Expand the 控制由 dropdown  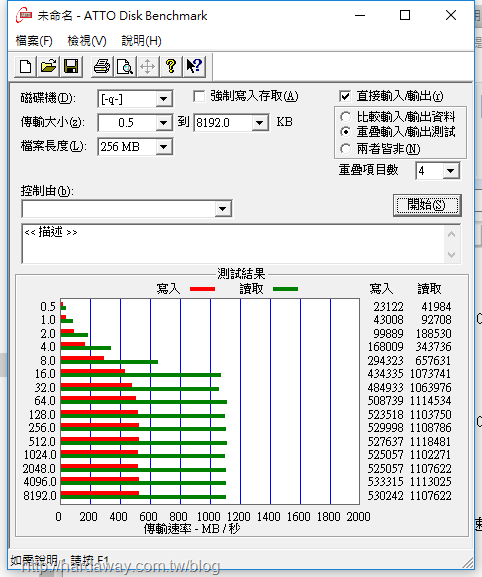coord(222,209)
